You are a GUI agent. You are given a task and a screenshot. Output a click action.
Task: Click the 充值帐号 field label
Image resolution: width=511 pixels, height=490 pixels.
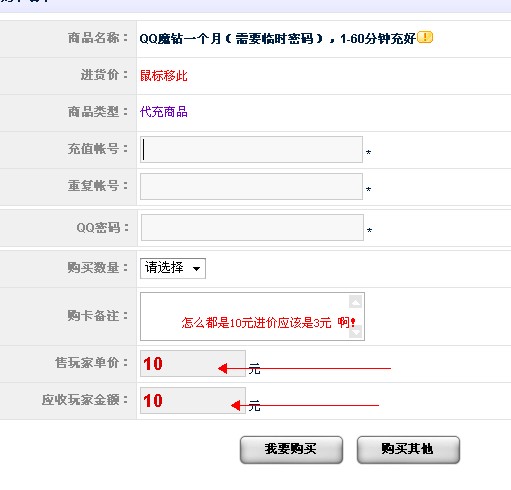(x=98, y=149)
